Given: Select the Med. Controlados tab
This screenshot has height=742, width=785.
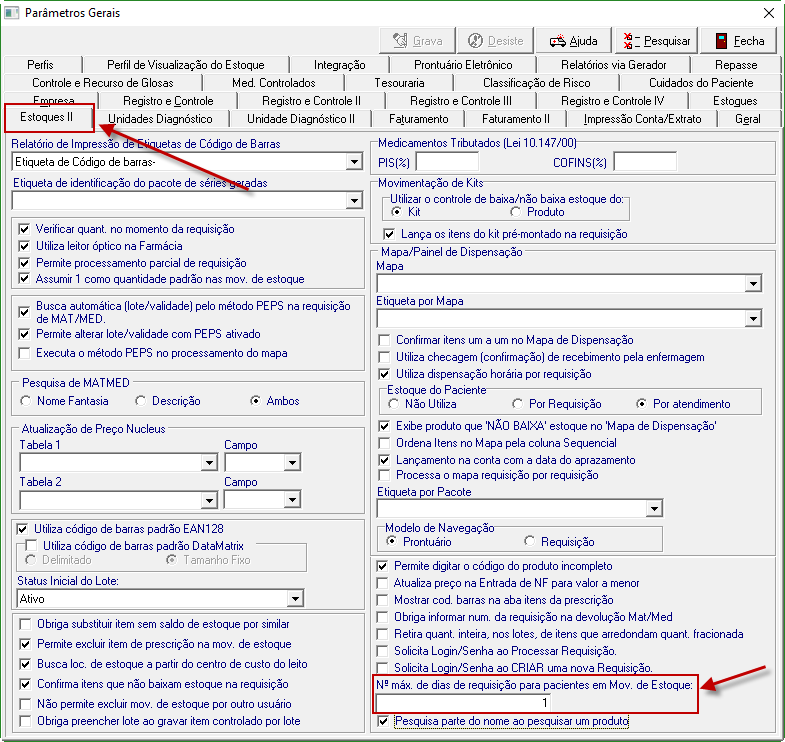Looking at the screenshot, I should [x=273, y=83].
